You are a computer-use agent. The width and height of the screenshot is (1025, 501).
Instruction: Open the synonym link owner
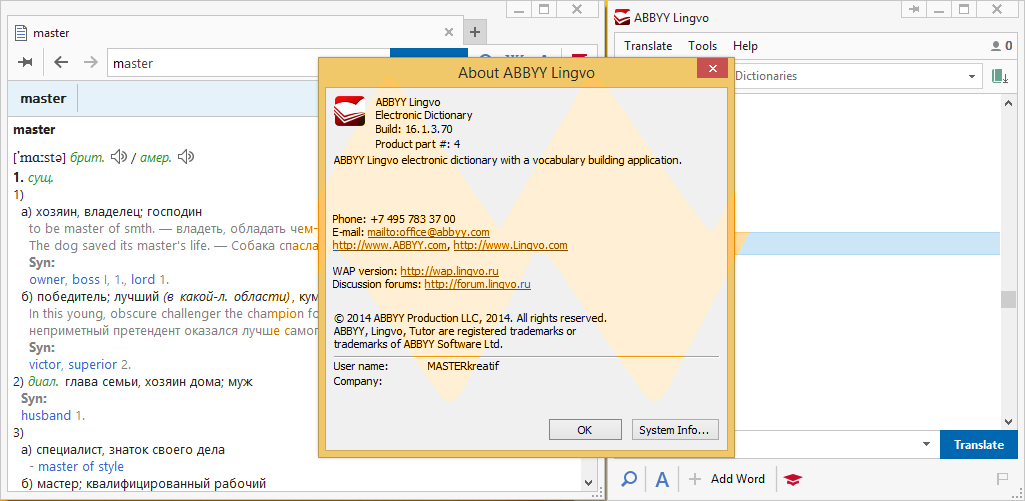click(x=47, y=280)
